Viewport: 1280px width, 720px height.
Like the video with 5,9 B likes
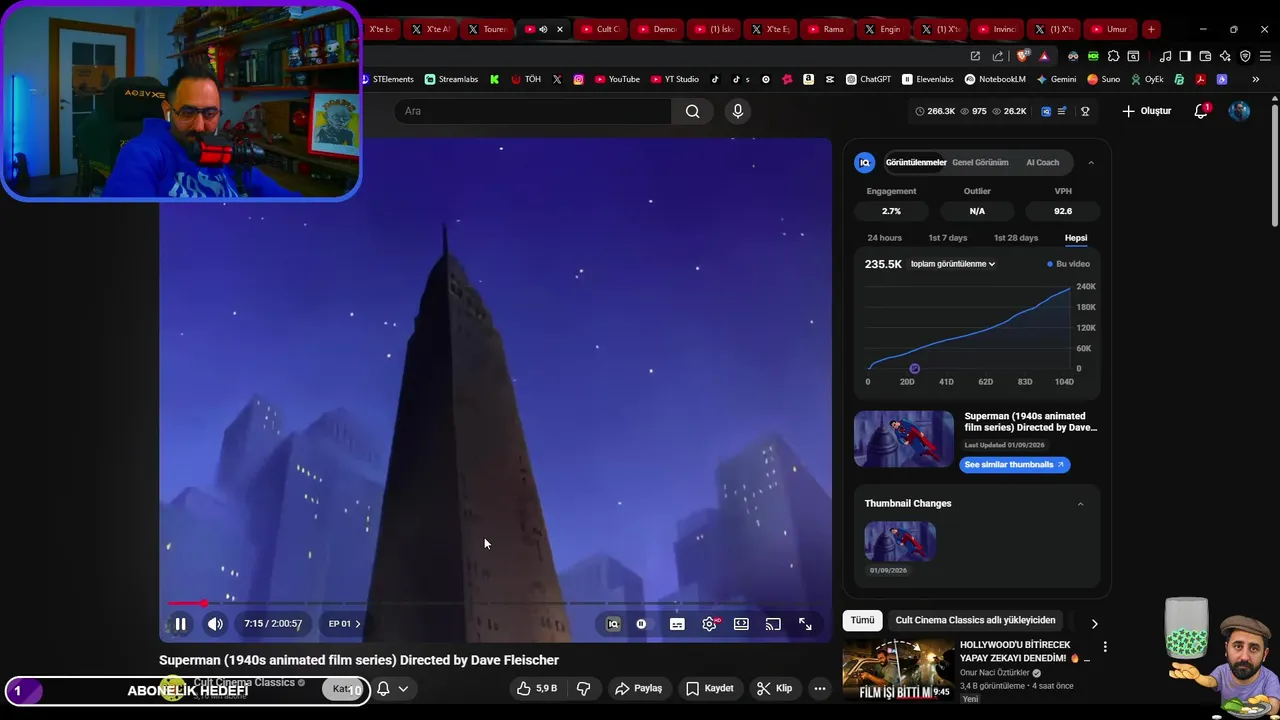pos(537,688)
